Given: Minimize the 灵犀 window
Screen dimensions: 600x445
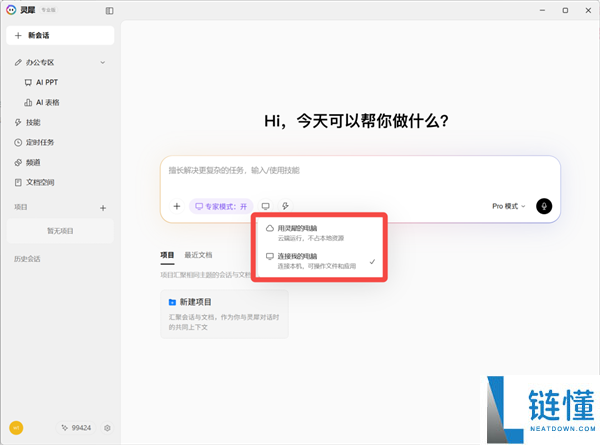Looking at the screenshot, I should point(542,10).
